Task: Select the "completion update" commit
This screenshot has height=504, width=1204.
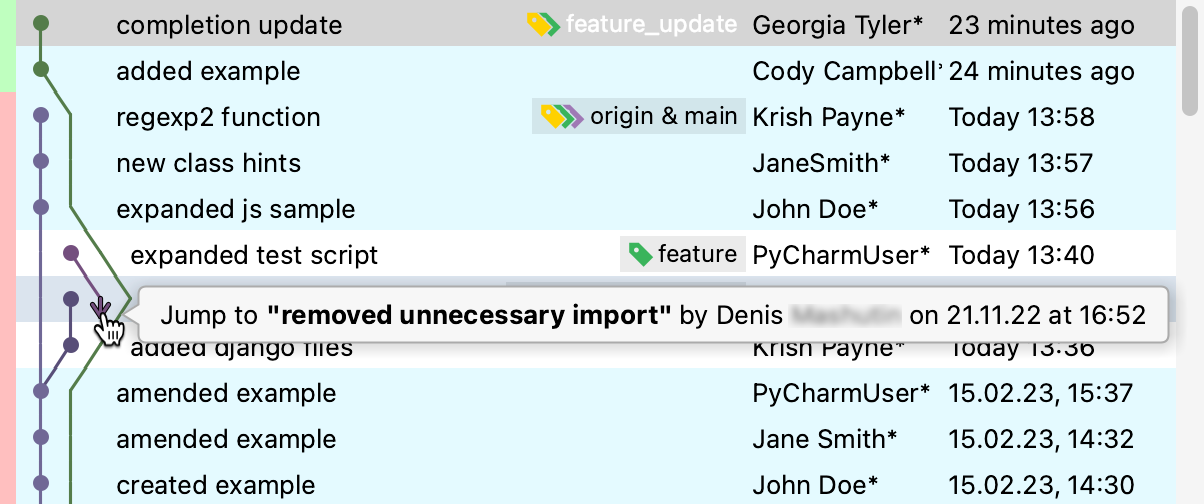Action: [229, 25]
